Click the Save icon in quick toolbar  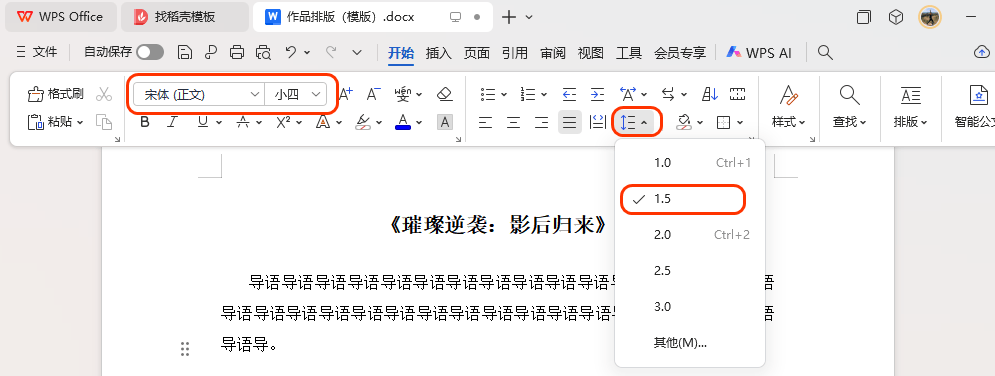point(185,52)
